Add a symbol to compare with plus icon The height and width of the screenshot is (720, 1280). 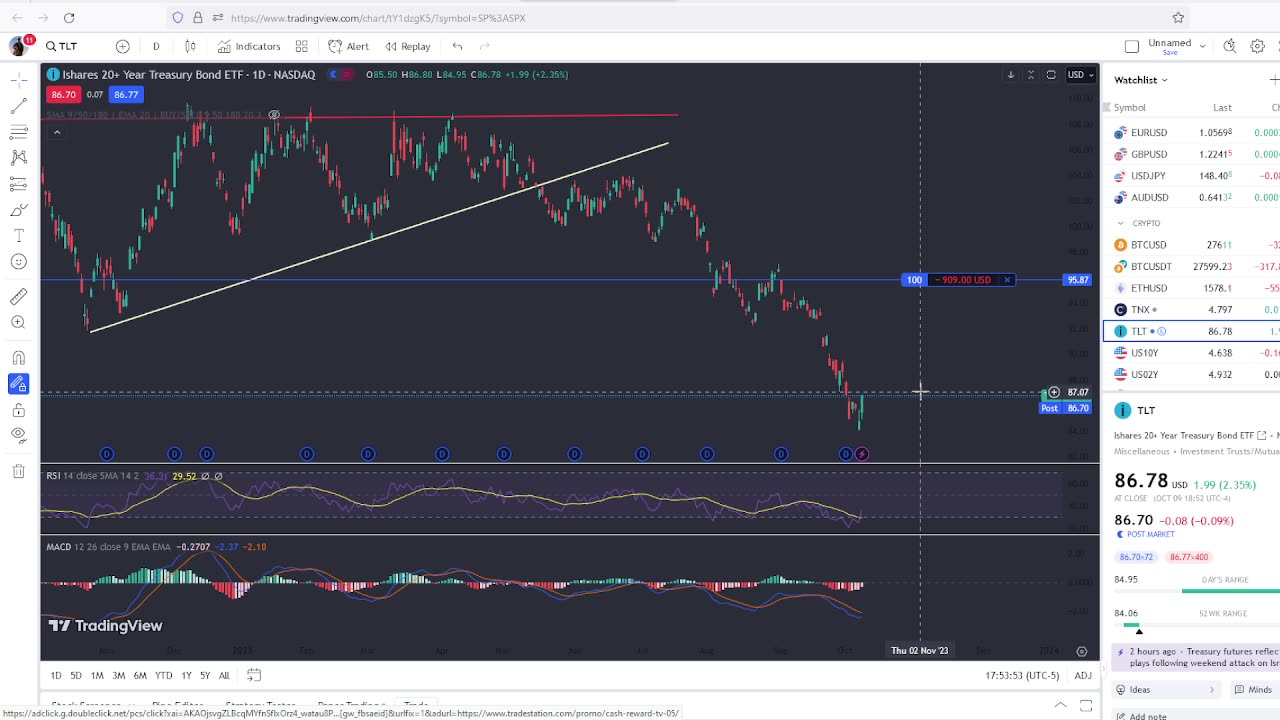tap(122, 46)
